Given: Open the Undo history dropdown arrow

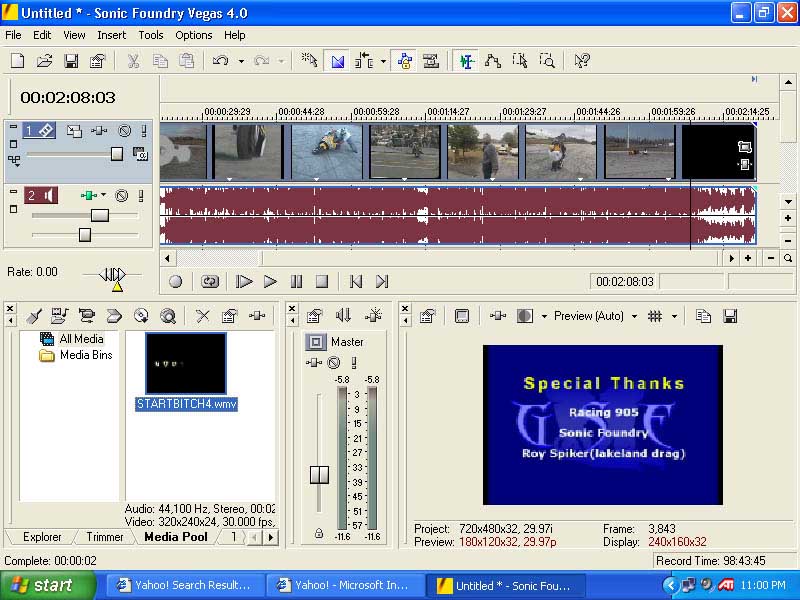Looking at the screenshot, I should (x=241, y=61).
